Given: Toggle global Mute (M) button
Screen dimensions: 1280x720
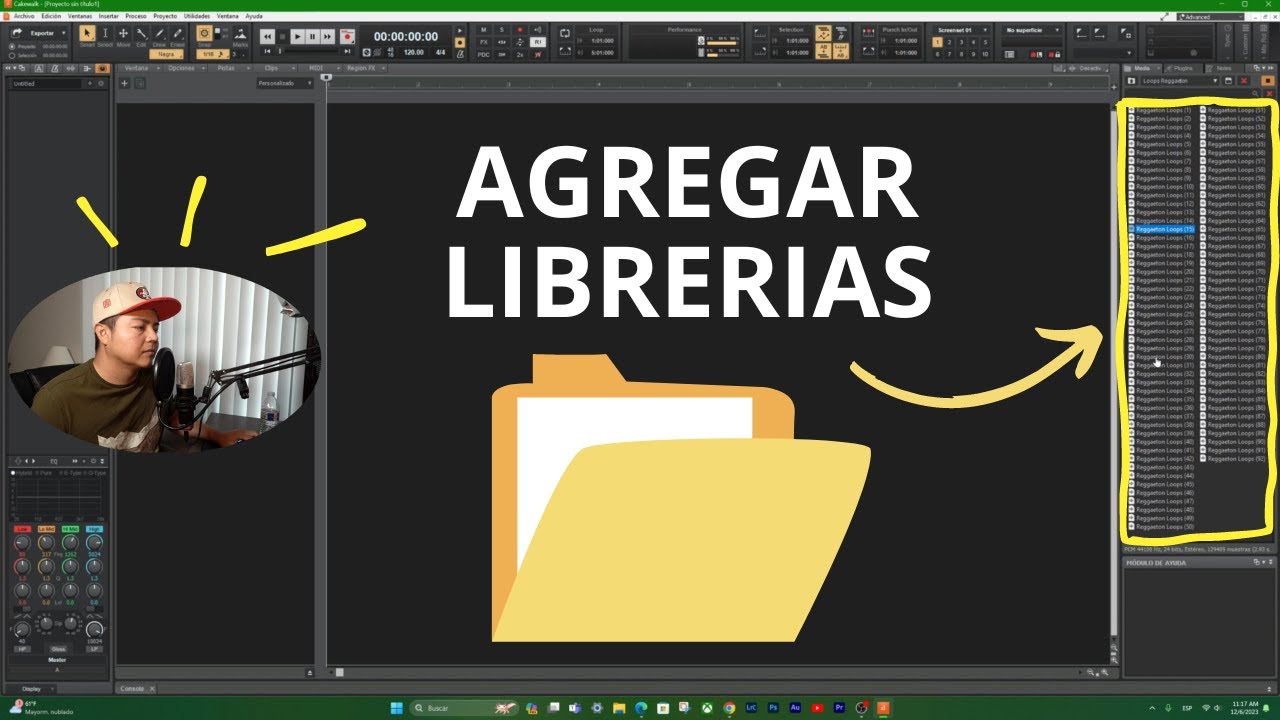Looking at the screenshot, I should point(484,30).
